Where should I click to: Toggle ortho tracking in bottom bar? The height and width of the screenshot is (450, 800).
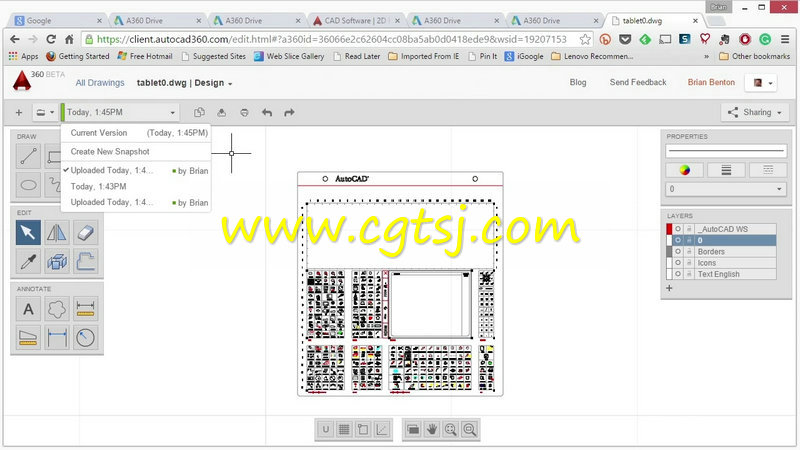(x=382, y=430)
